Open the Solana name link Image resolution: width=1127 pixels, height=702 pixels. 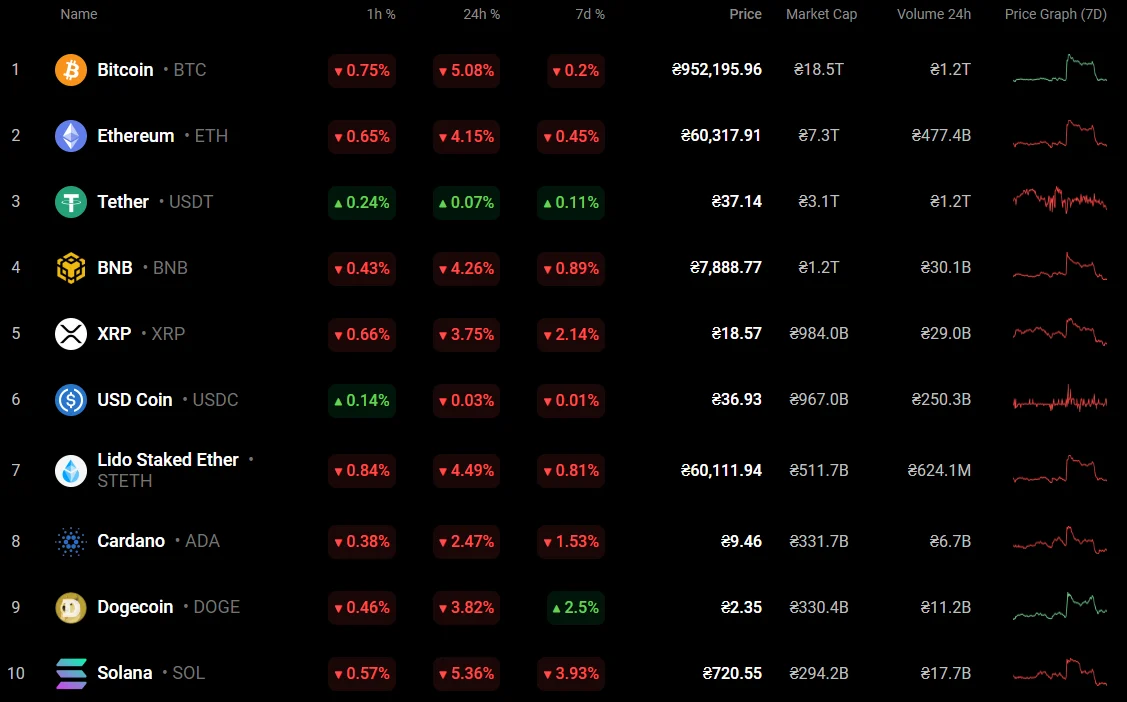click(x=125, y=673)
